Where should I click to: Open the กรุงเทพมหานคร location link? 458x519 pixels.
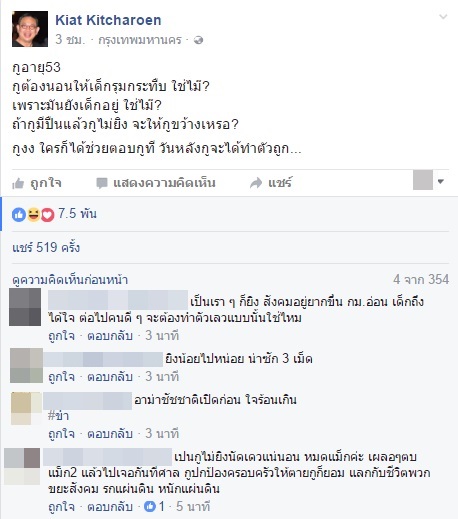[140, 40]
